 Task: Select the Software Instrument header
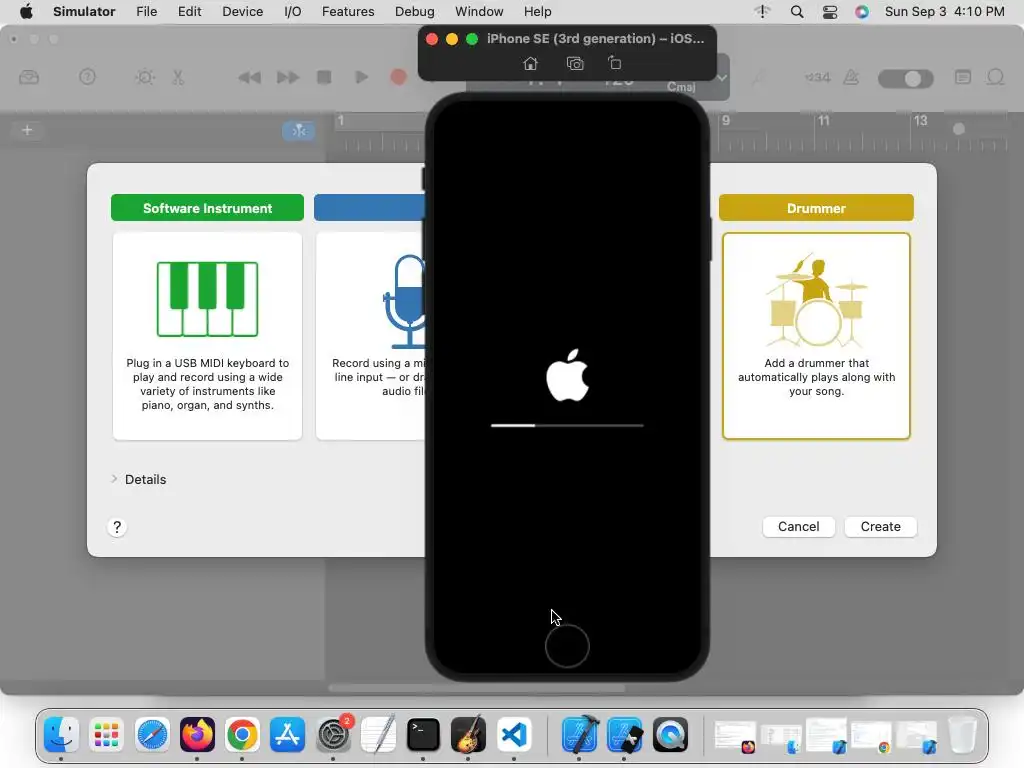tap(207, 208)
